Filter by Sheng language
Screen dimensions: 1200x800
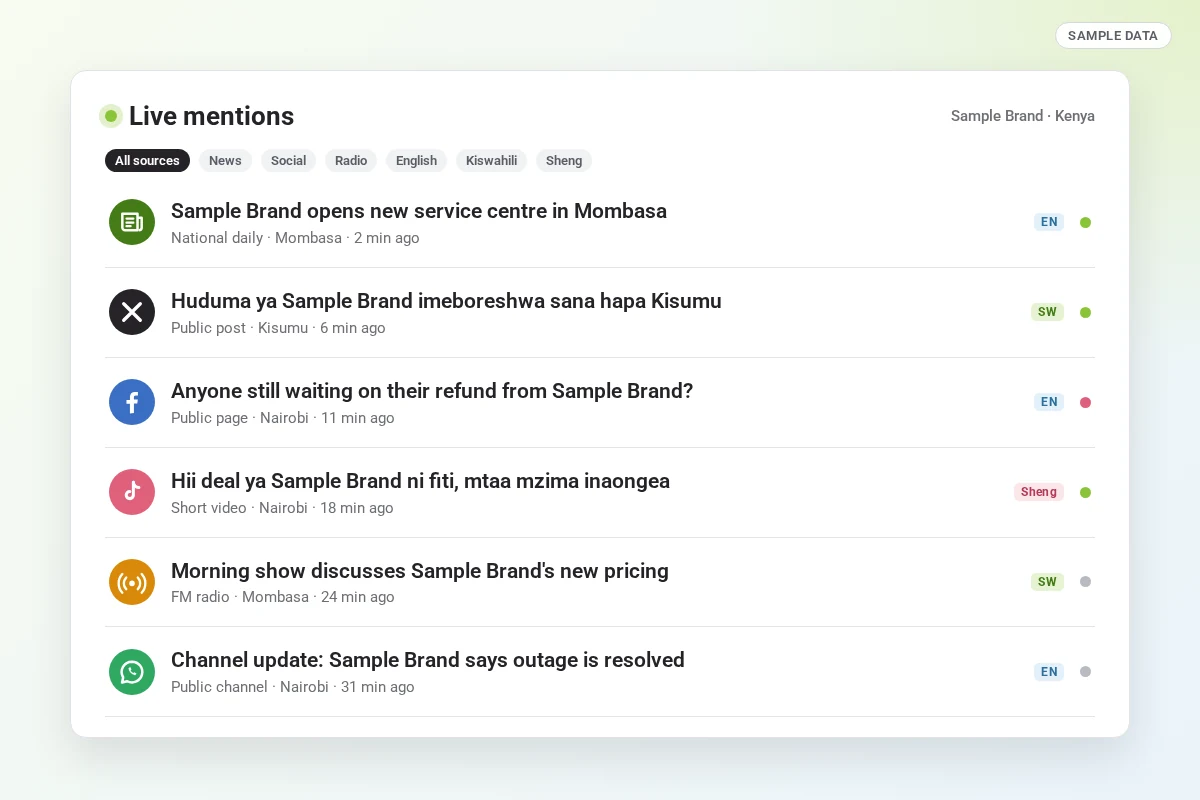click(564, 160)
